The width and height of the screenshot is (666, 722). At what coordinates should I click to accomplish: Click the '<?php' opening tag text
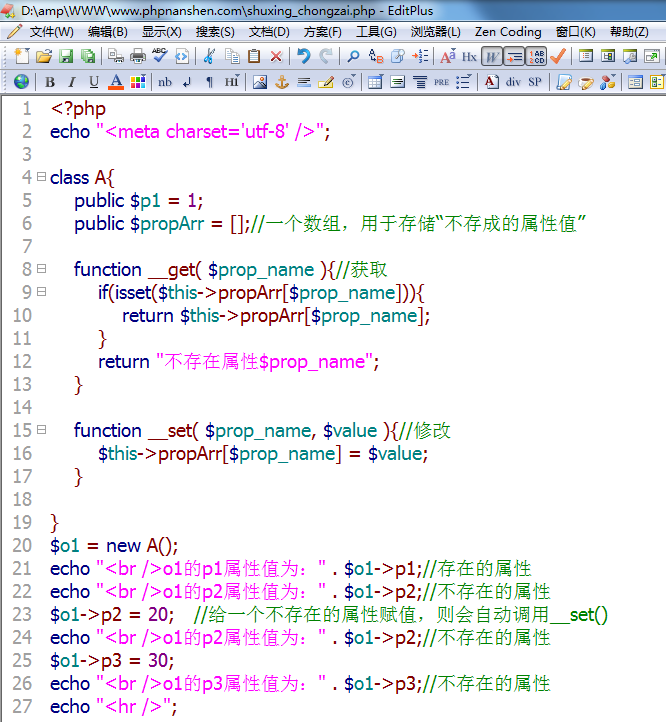click(x=78, y=109)
